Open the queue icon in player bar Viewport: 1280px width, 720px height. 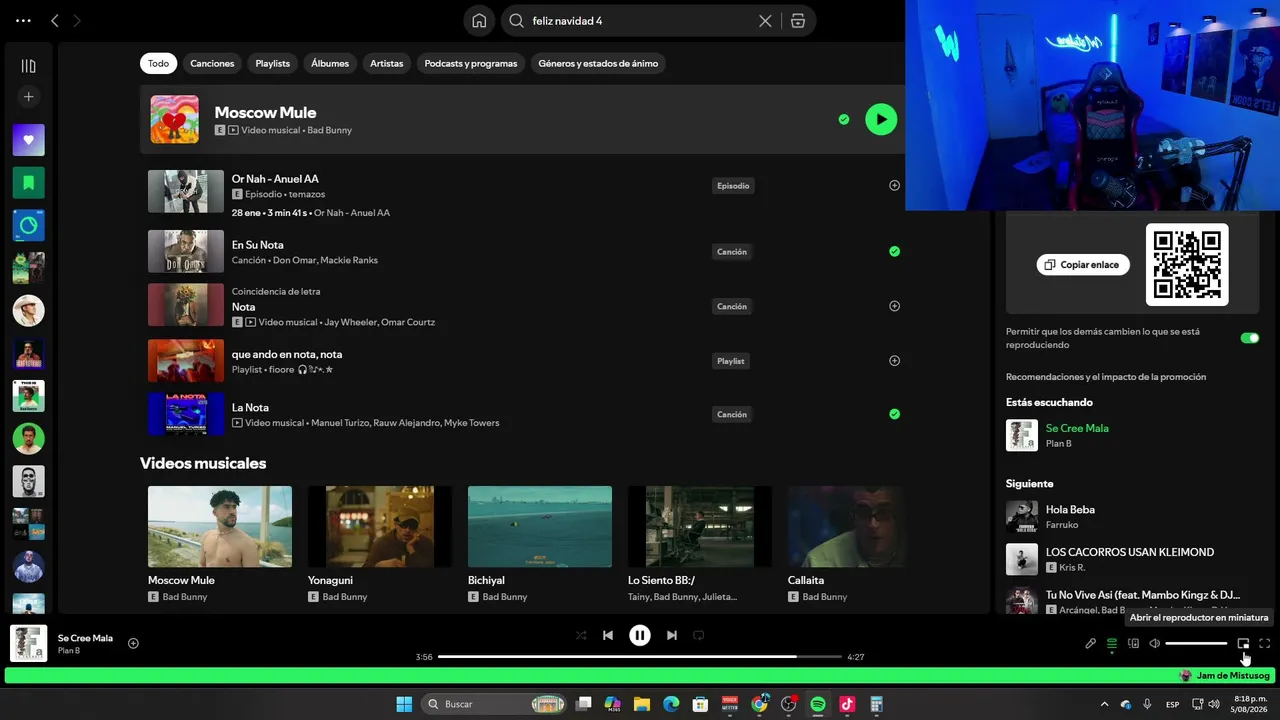click(1111, 644)
